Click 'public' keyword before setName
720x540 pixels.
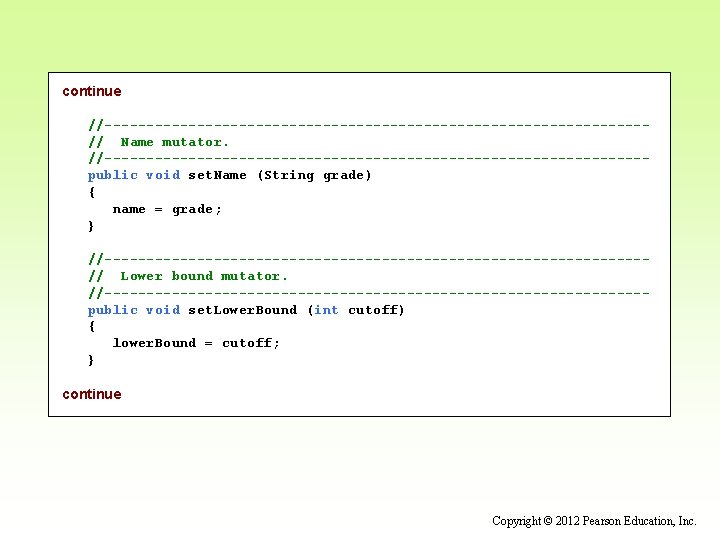112,175
